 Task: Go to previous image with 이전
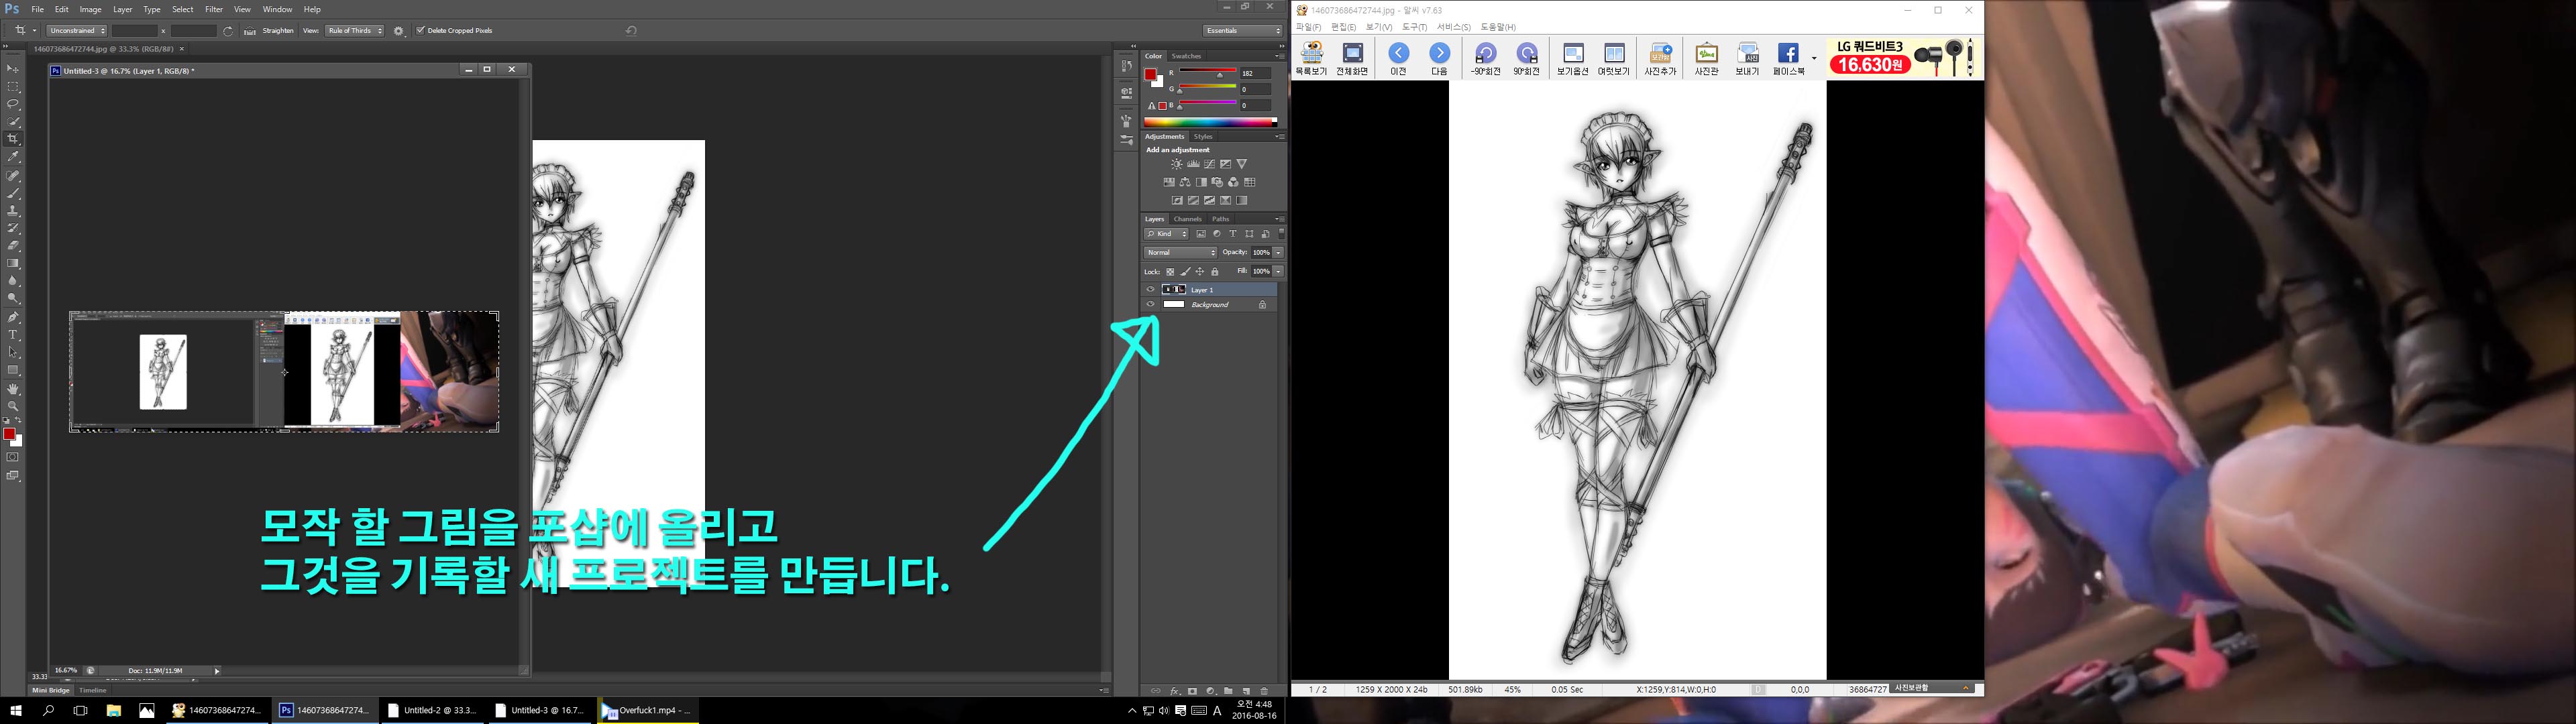pos(1398,59)
